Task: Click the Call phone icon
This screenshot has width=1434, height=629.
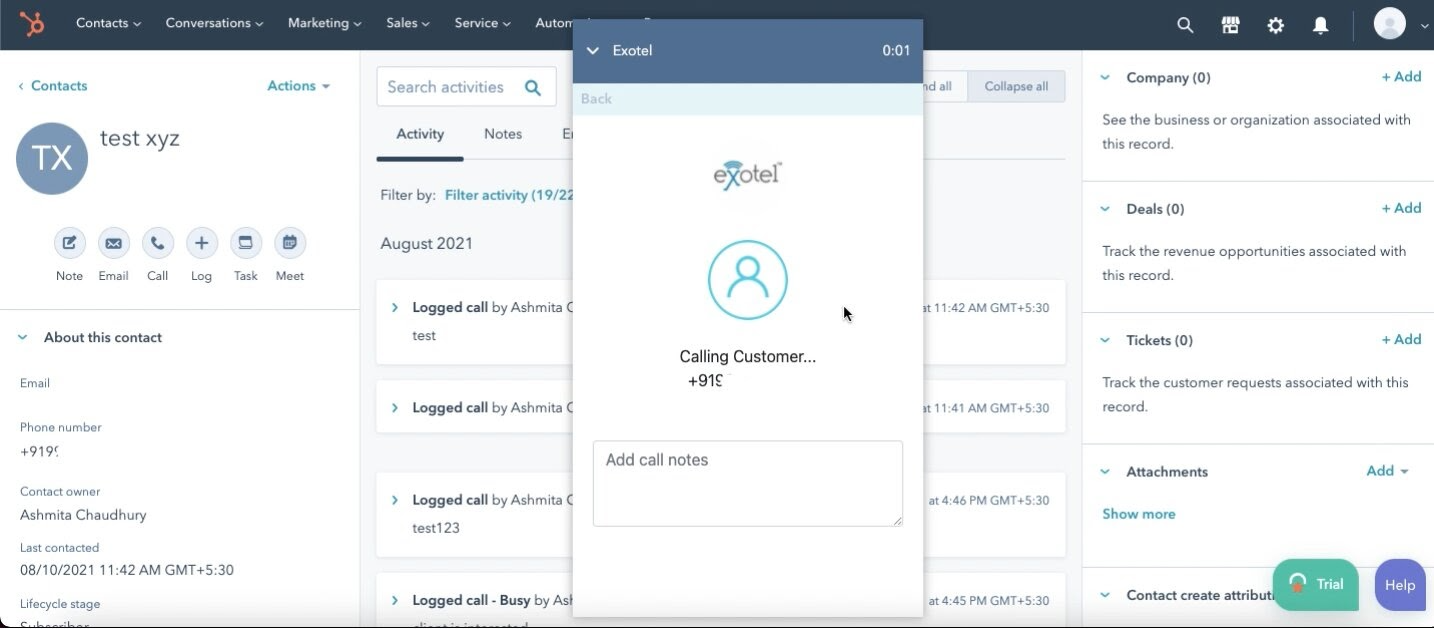Action: (x=157, y=243)
